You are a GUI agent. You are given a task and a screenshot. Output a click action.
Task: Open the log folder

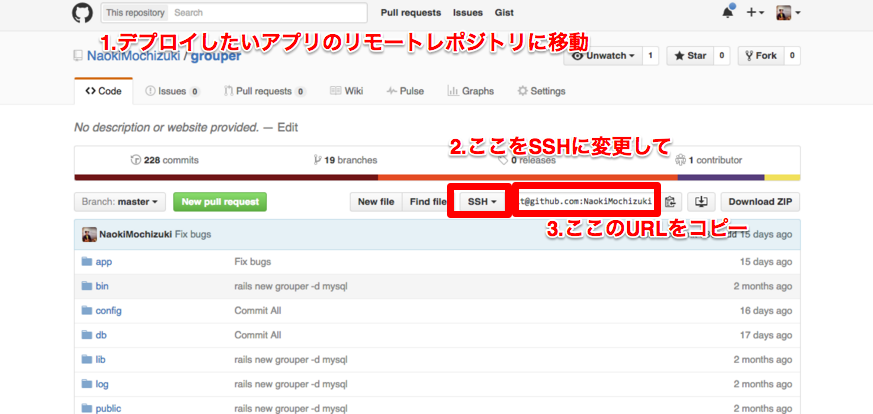(102, 384)
